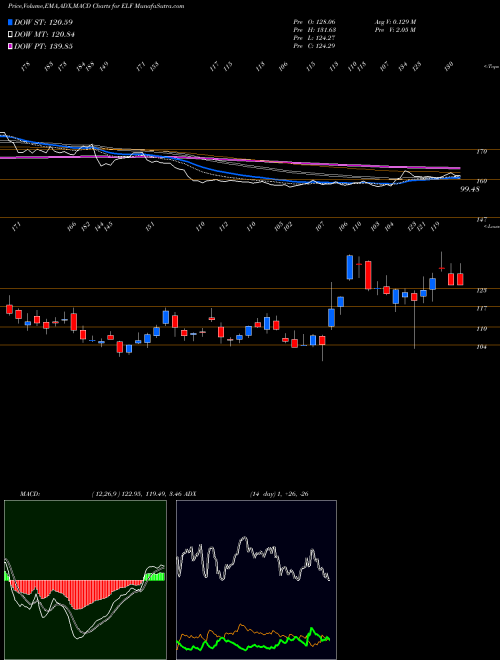Click the 147 axis label of the EMA chart
The image size is (500, 660).
(482, 219)
